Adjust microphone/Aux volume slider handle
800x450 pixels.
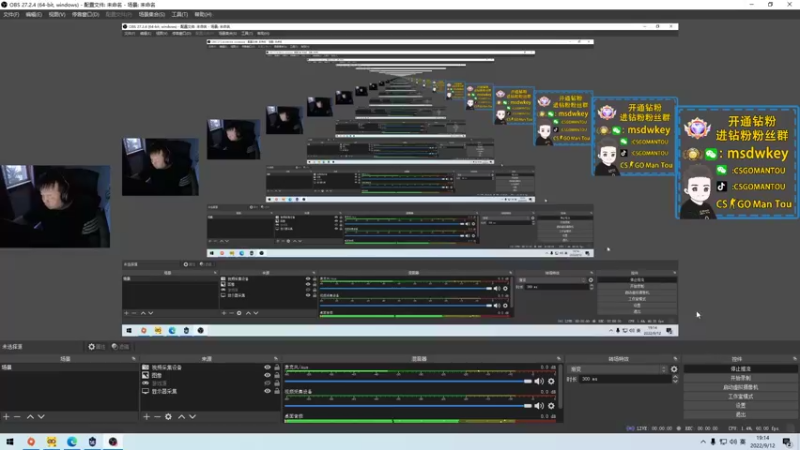pos(528,381)
